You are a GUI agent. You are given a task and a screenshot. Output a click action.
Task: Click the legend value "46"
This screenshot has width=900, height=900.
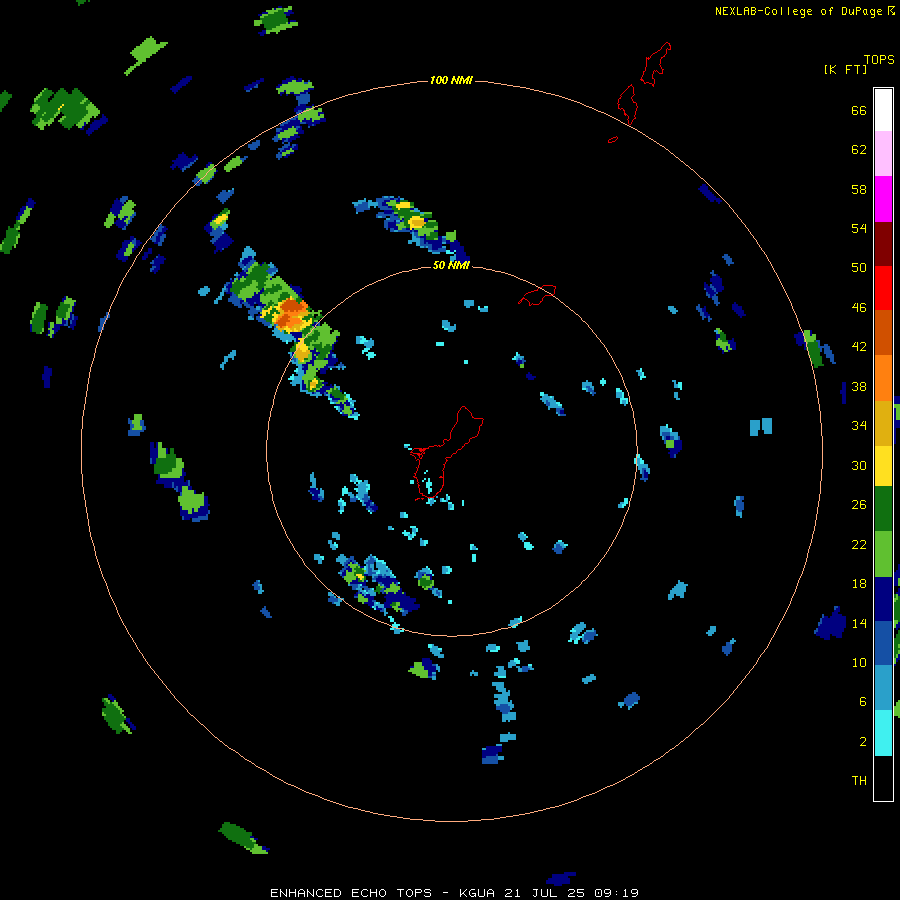click(859, 308)
